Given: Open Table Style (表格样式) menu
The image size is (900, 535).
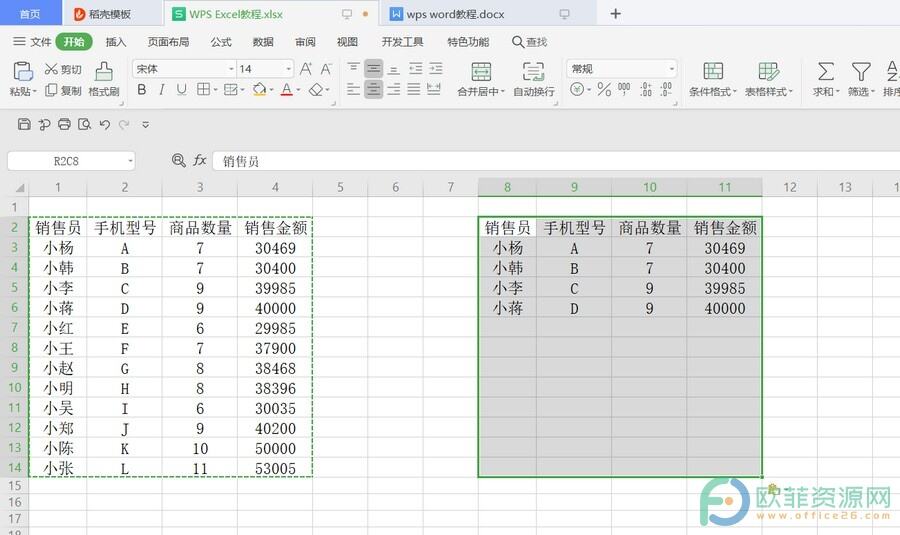Looking at the screenshot, I should click(769, 79).
